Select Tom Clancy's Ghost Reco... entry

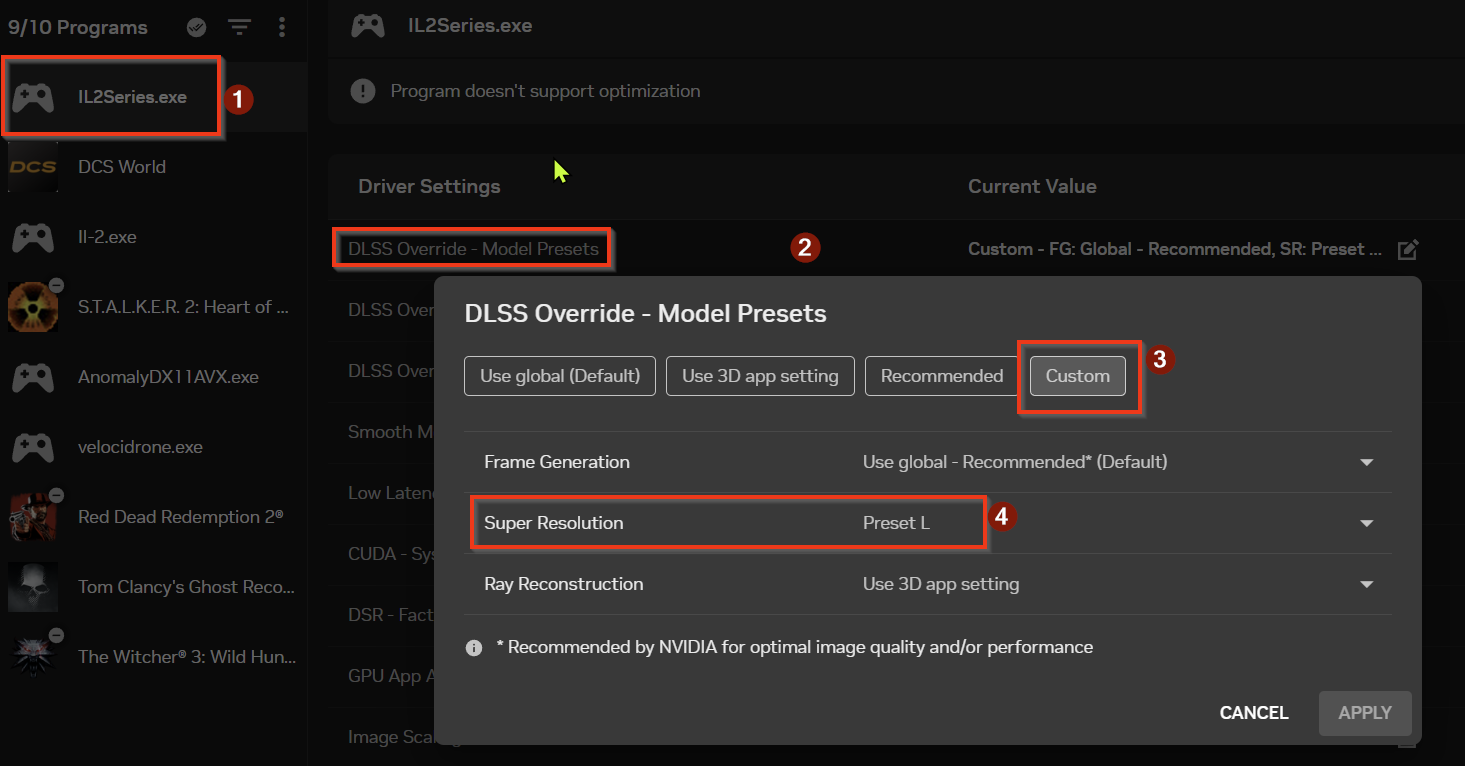pyautogui.click(x=154, y=587)
